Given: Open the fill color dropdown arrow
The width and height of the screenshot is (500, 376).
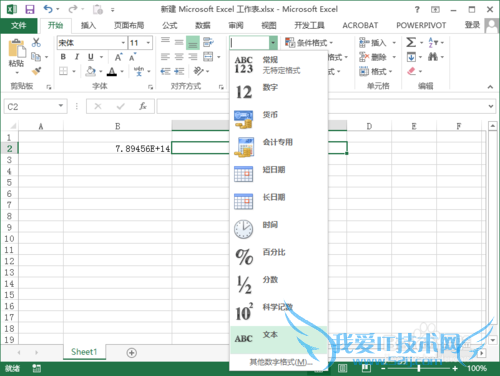Looking at the screenshot, I should click(100, 71).
